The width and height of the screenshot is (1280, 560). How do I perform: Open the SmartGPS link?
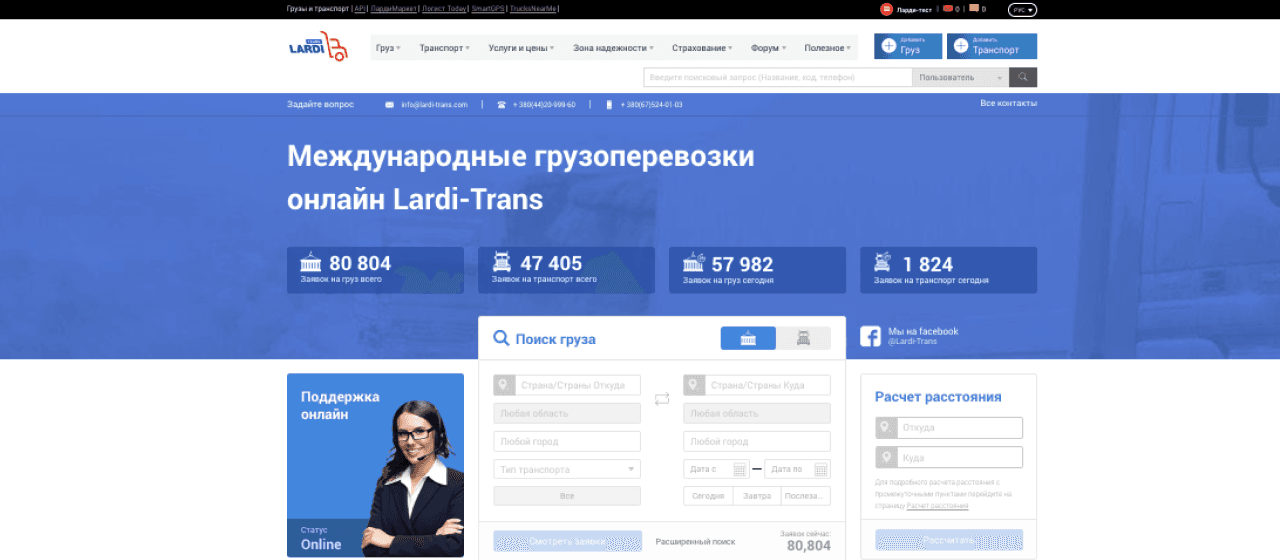pyautogui.click(x=488, y=9)
